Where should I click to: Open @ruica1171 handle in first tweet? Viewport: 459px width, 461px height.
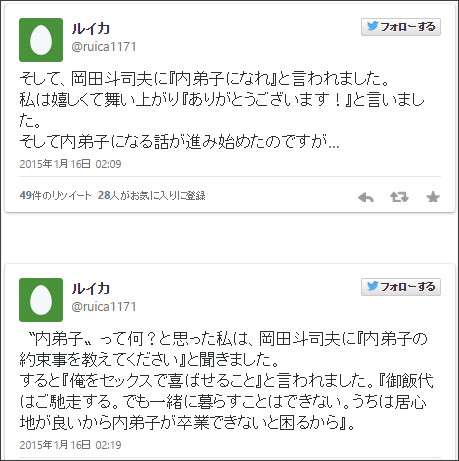click(x=104, y=46)
